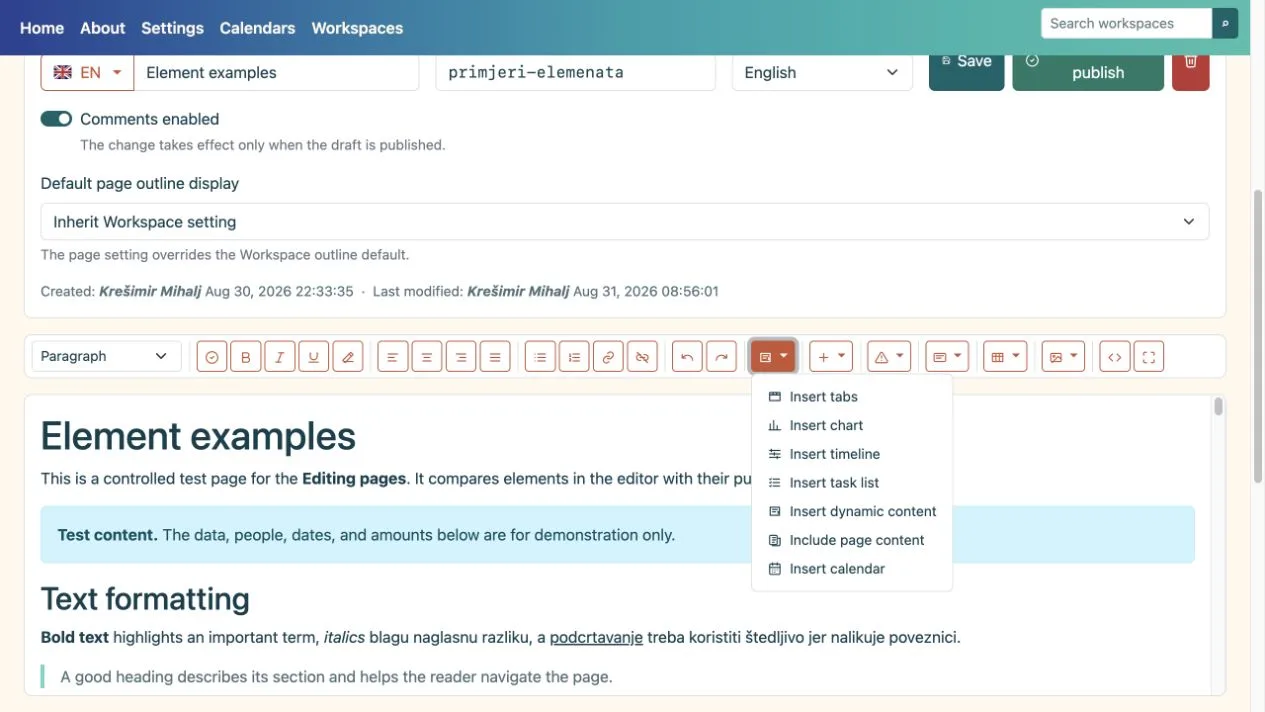The width and height of the screenshot is (1265, 712).
Task: Choose Insert calendar from the menu
Action: 852,569
